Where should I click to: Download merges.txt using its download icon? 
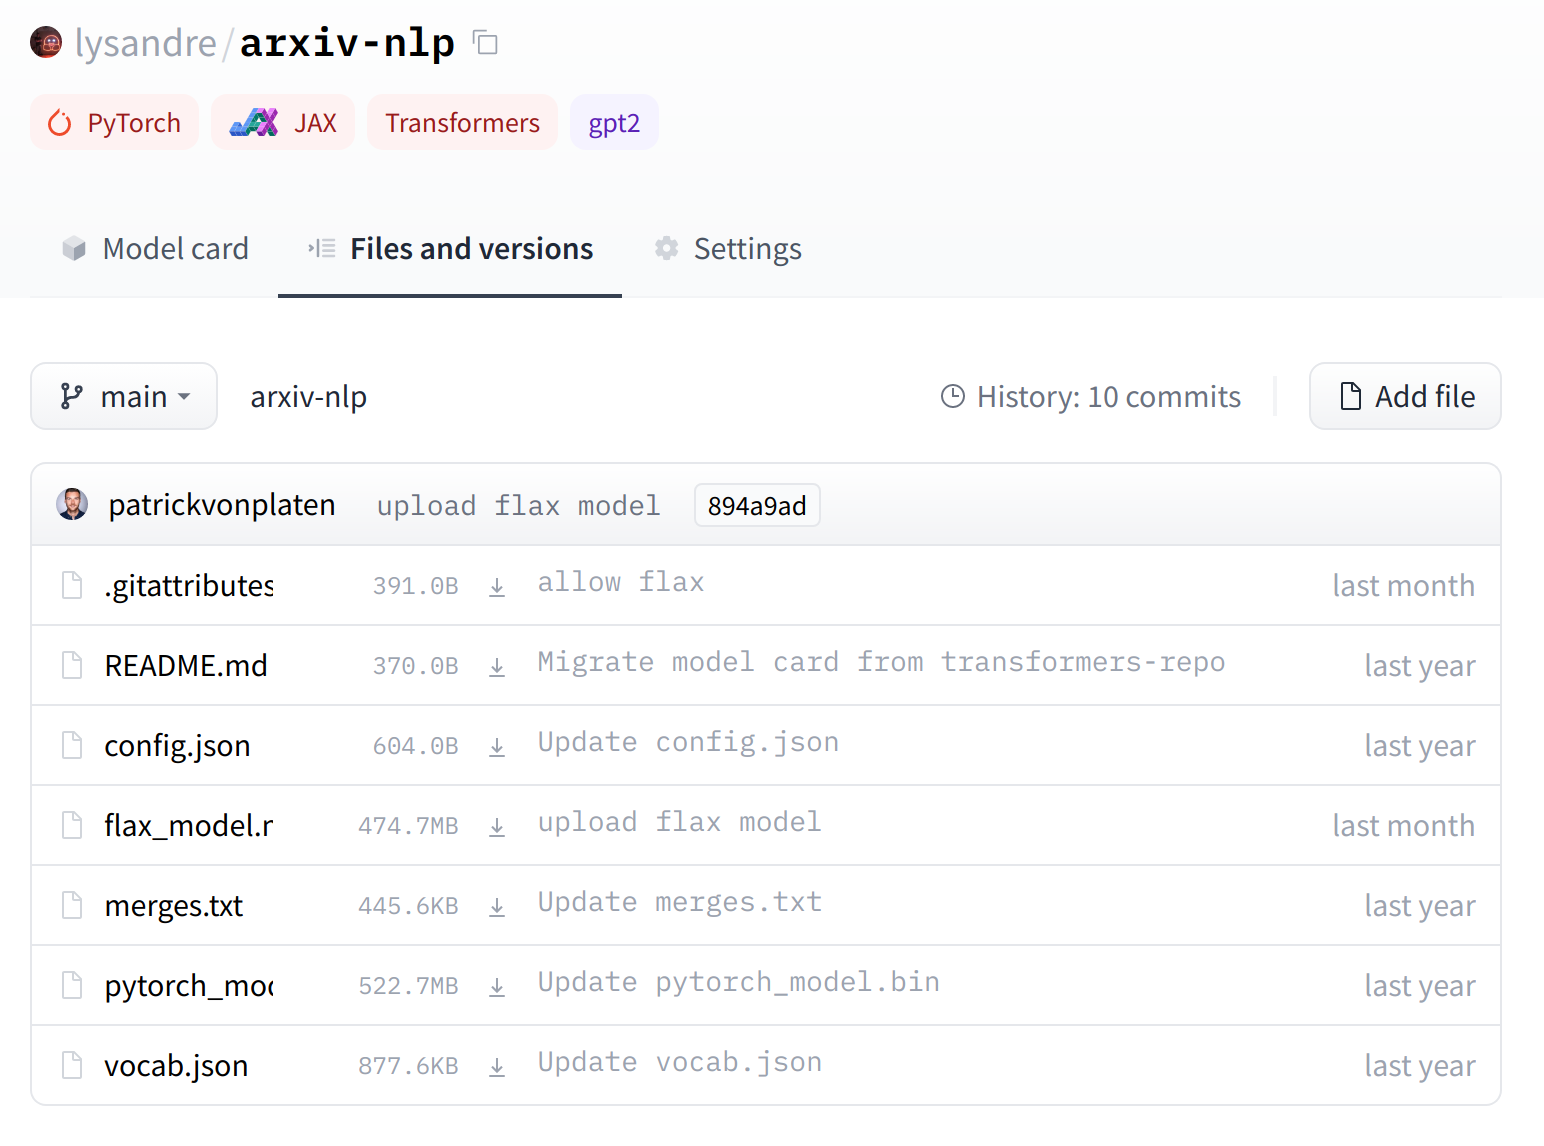coord(497,907)
